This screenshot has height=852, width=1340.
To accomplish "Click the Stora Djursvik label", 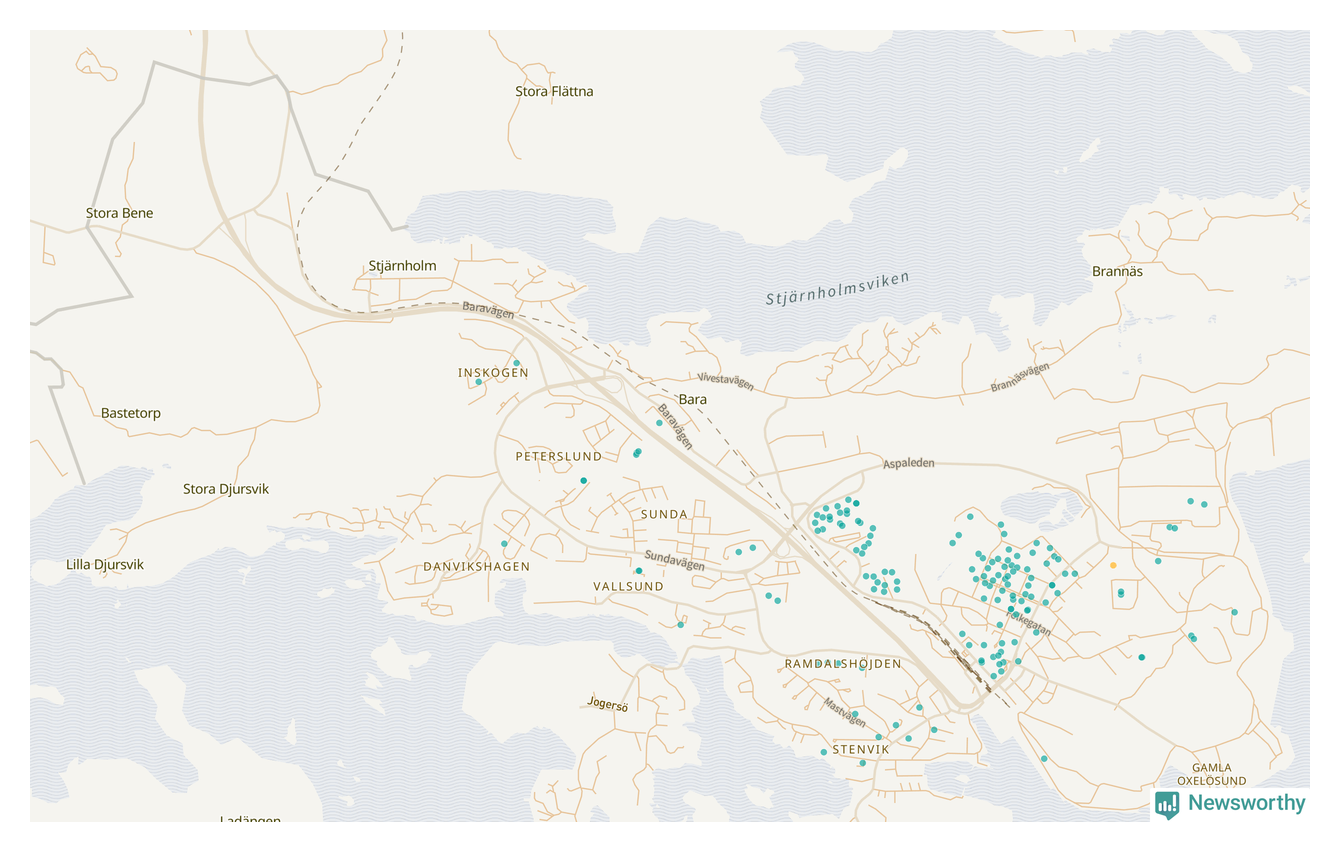I will [225, 489].
